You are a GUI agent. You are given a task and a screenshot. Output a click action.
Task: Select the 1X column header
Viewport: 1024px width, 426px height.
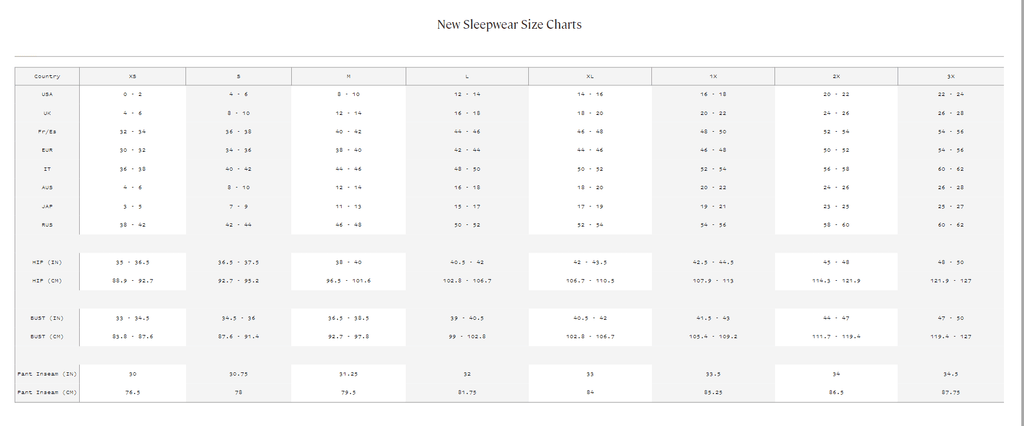(x=713, y=76)
